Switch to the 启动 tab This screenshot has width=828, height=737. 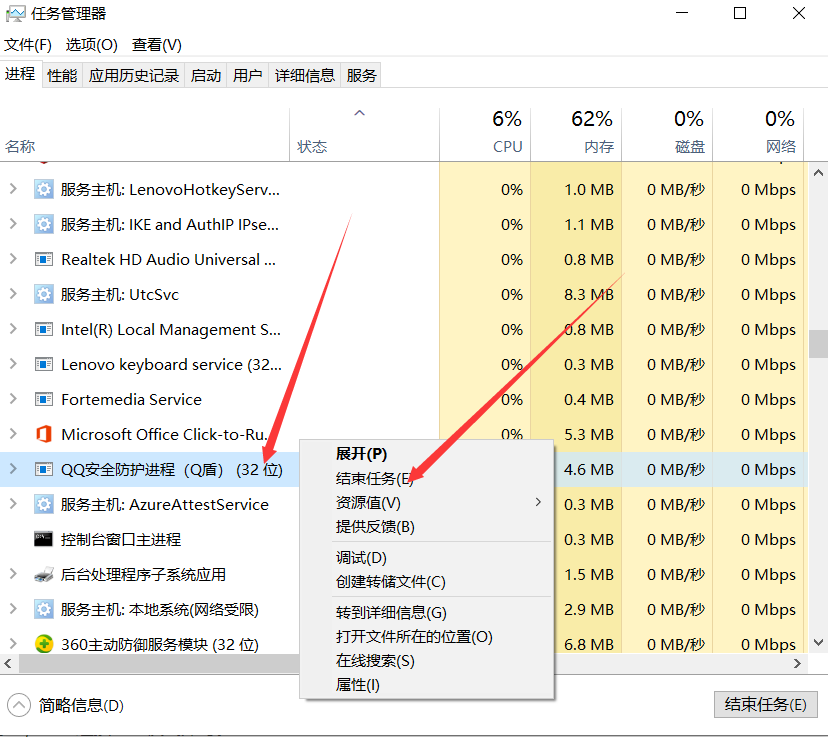tap(205, 75)
